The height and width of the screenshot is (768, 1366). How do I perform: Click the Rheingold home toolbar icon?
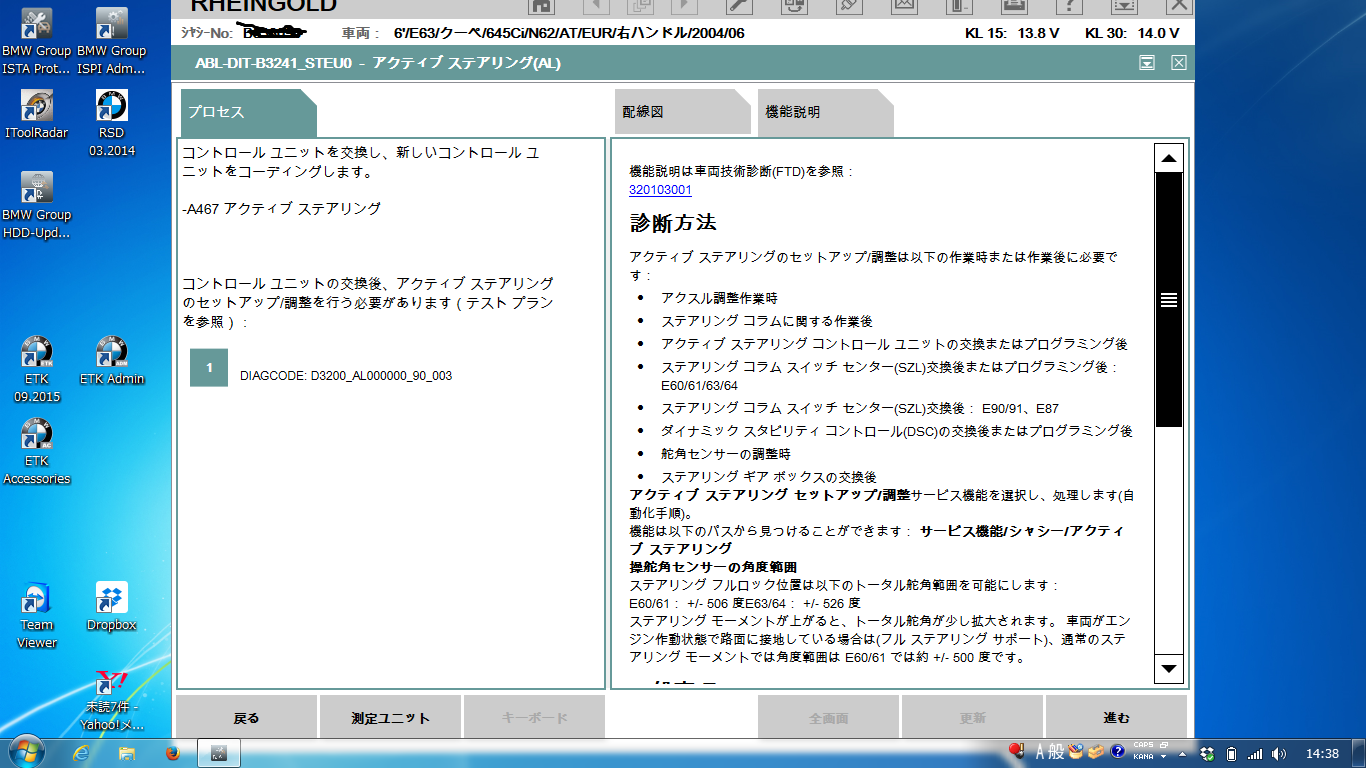point(541,6)
